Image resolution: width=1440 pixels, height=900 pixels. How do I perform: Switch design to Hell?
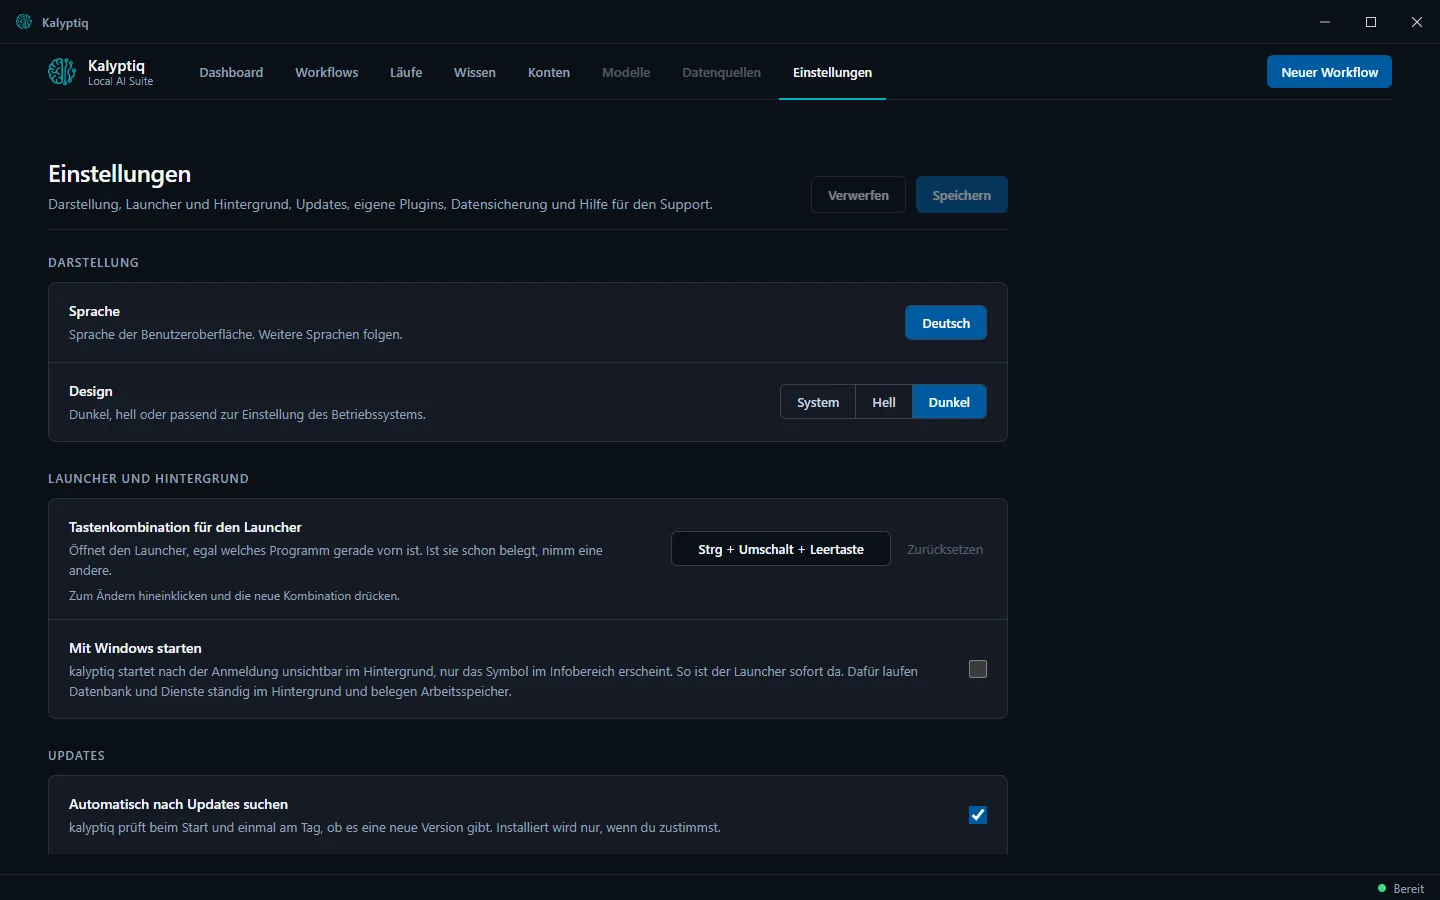pos(884,402)
